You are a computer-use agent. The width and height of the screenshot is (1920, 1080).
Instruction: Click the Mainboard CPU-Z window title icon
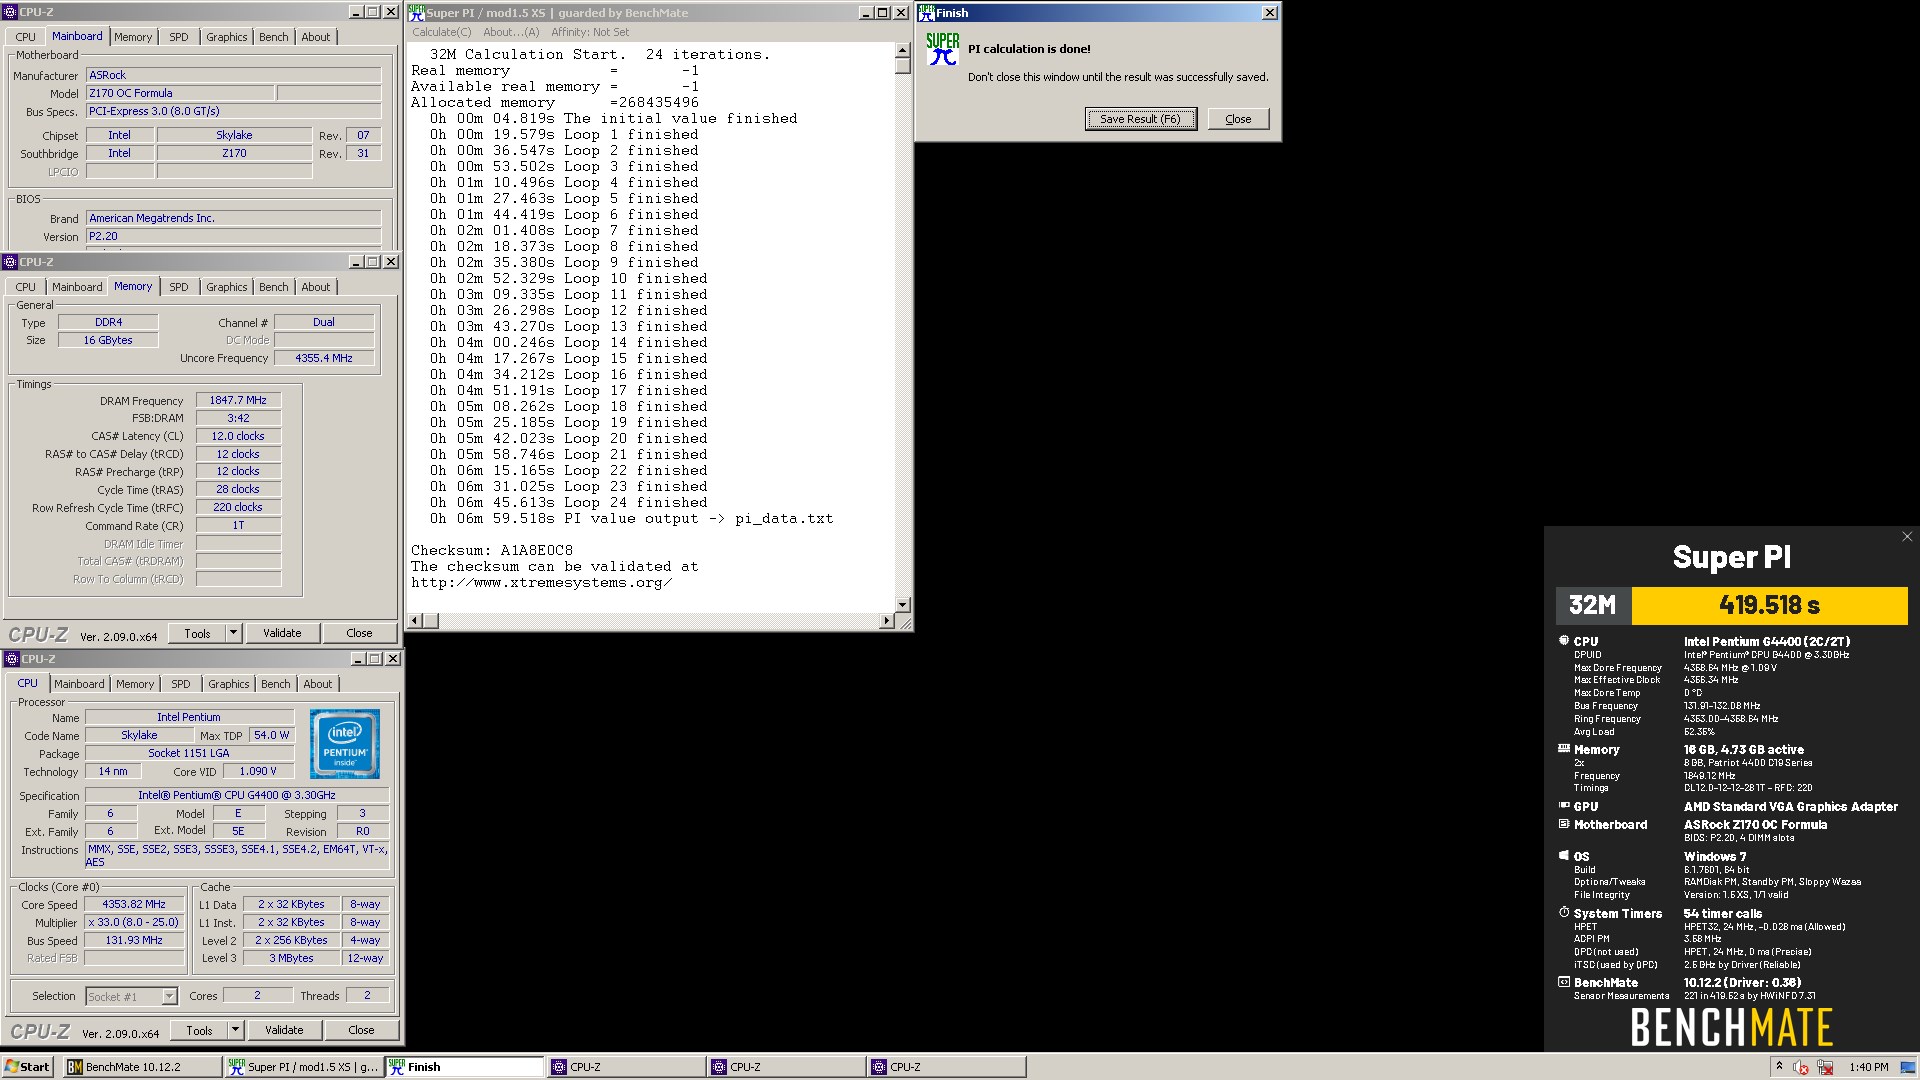pyautogui.click(x=10, y=12)
